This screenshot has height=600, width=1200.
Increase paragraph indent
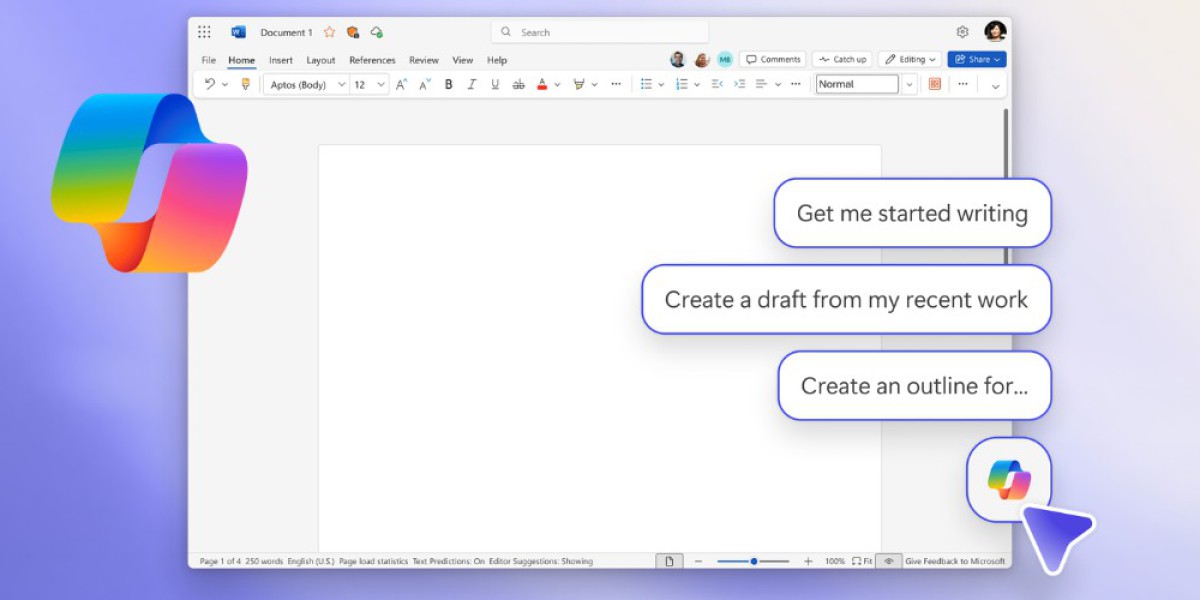coord(739,85)
